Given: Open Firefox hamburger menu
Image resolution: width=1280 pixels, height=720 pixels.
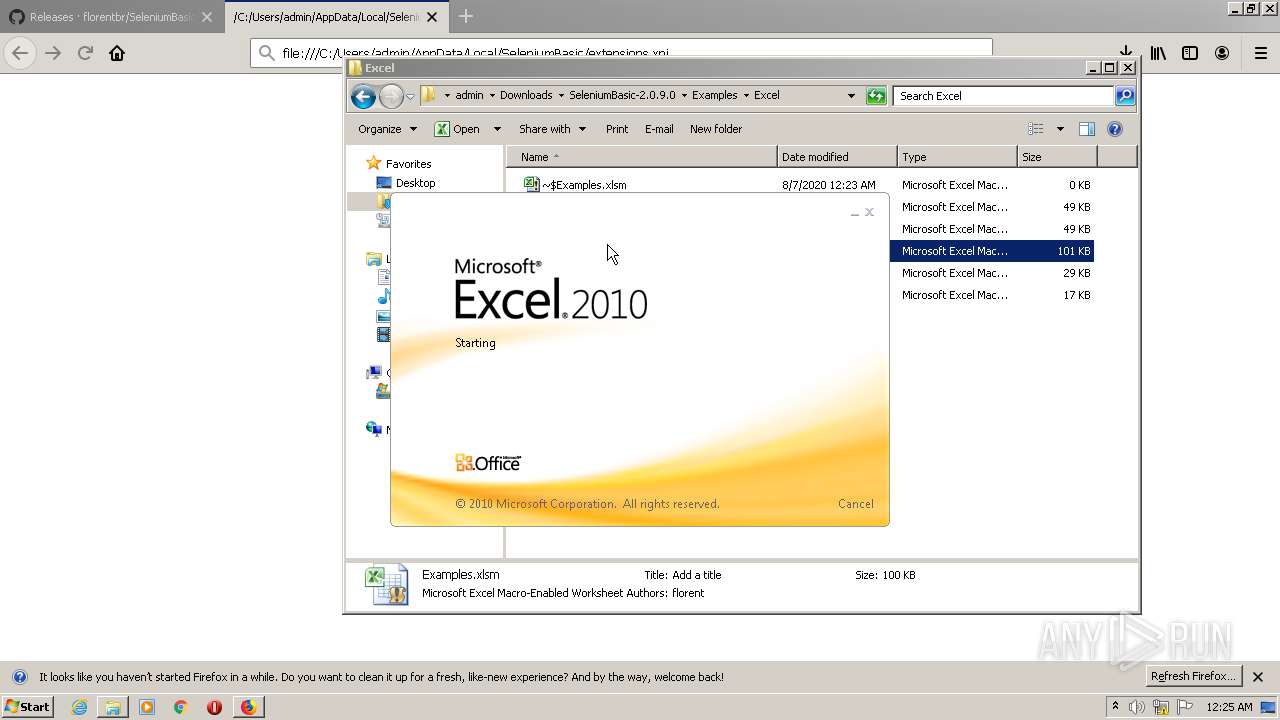Looking at the screenshot, I should tap(1260, 54).
